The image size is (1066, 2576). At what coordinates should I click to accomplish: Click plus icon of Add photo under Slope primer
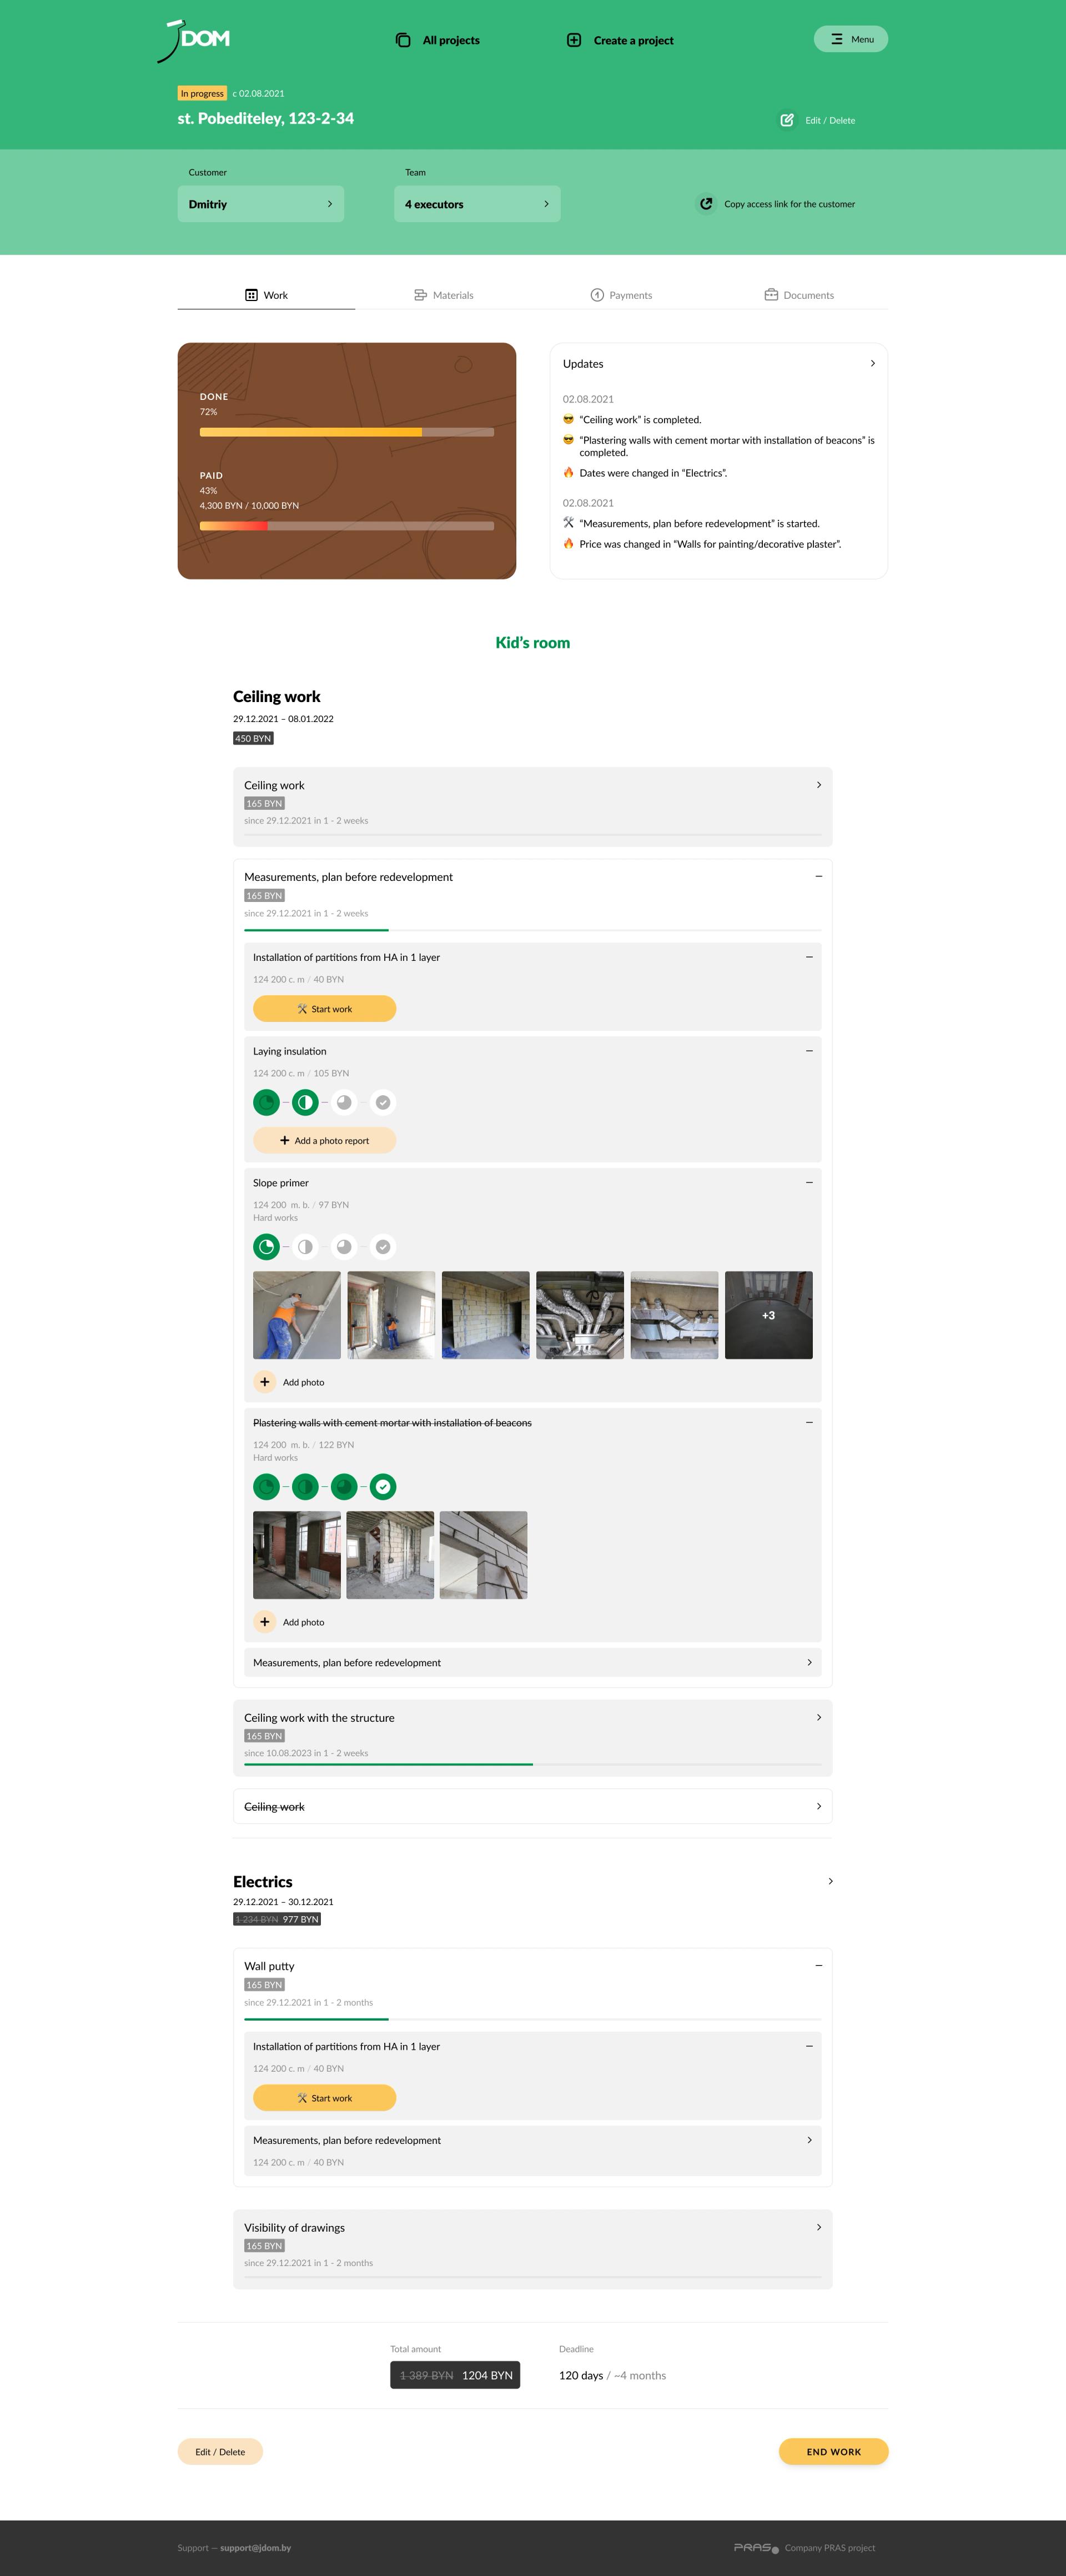[264, 1382]
